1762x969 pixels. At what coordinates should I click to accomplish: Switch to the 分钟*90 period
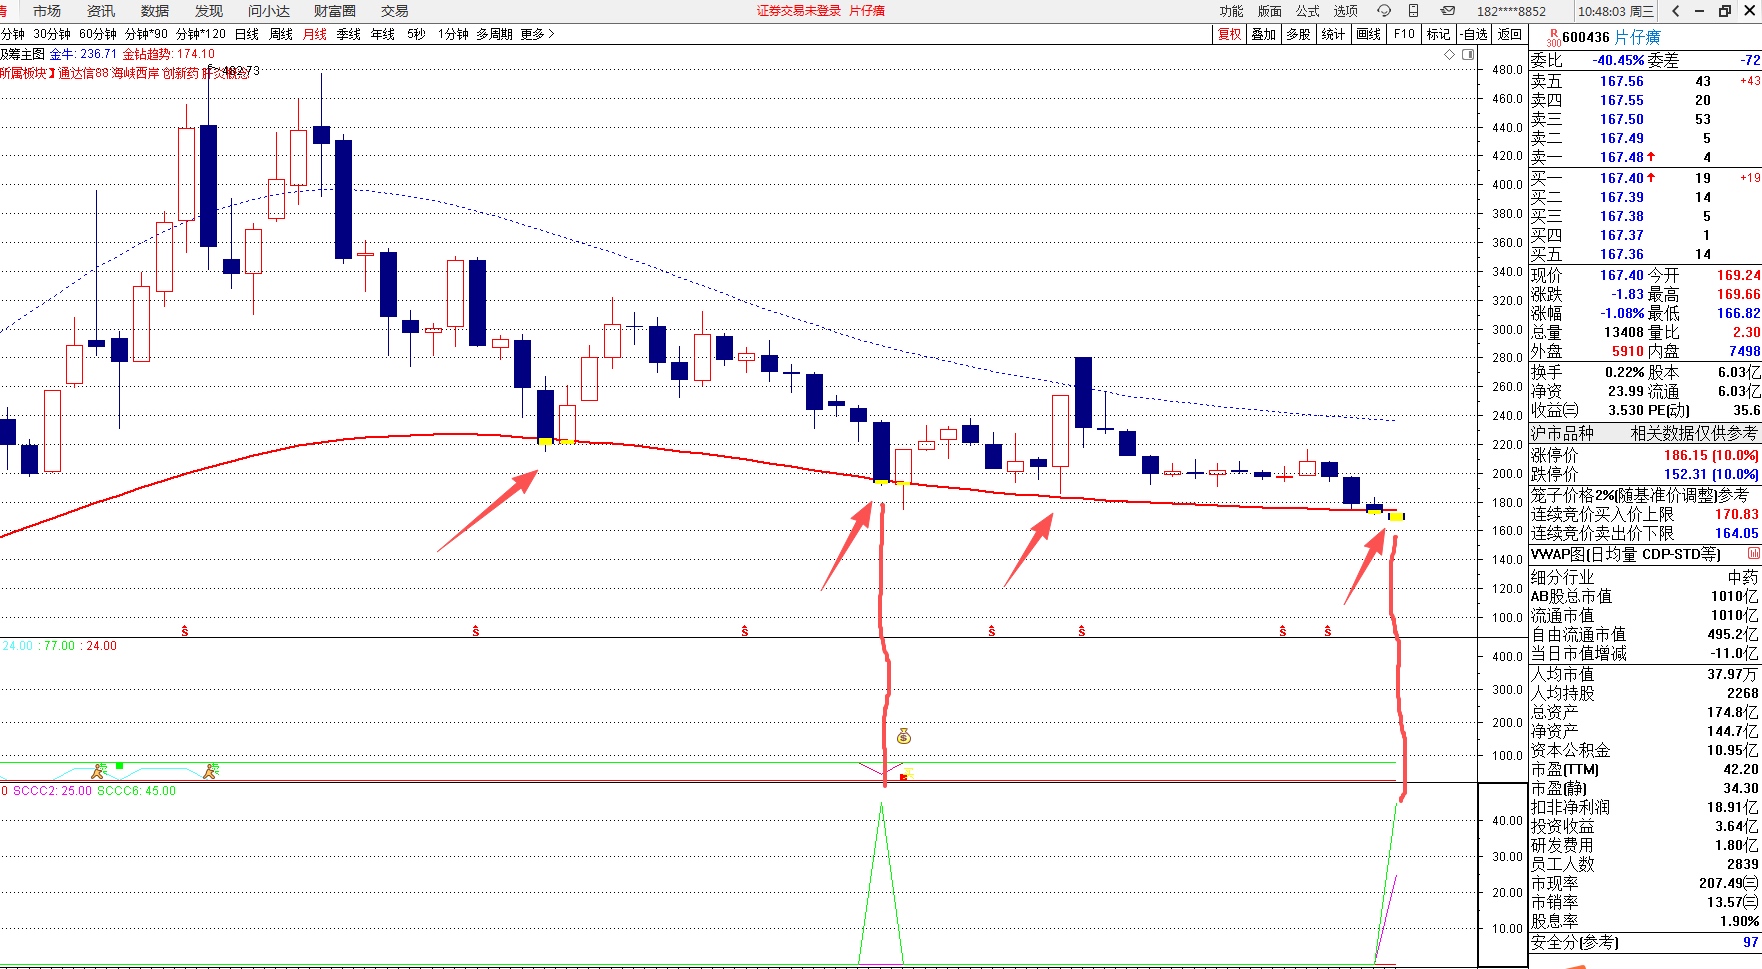coord(146,34)
